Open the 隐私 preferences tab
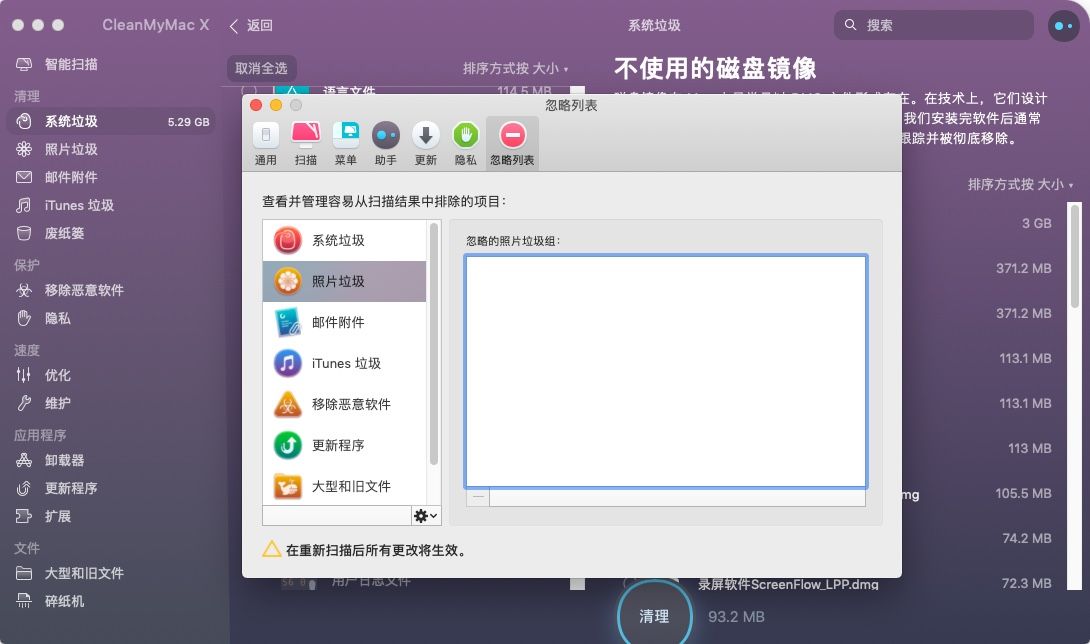This screenshot has height=644, width=1090. click(466, 144)
